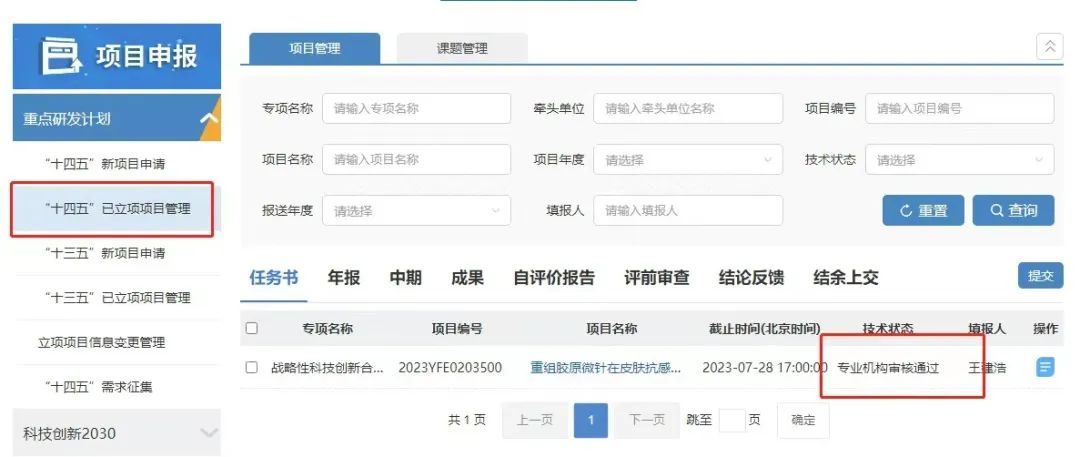Open the 技术状态 dropdown
Screen dimensions: 1080x457
pos(958,160)
